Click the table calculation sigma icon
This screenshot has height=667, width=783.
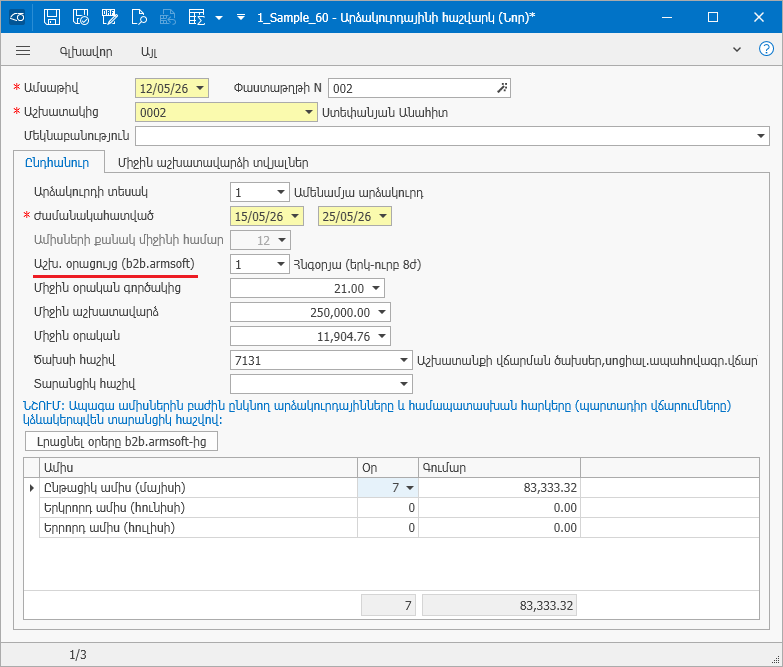(197, 17)
